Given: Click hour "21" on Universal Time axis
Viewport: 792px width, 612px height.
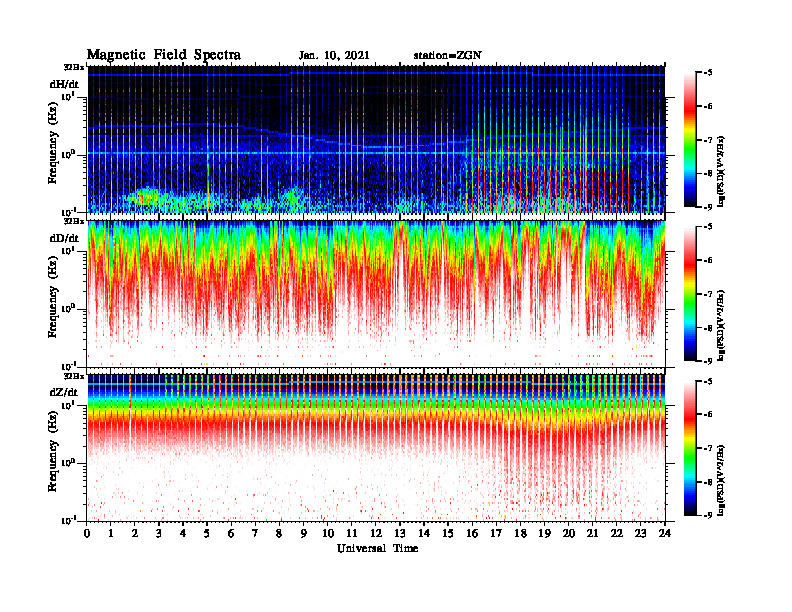Looking at the screenshot, I should click(x=592, y=533).
